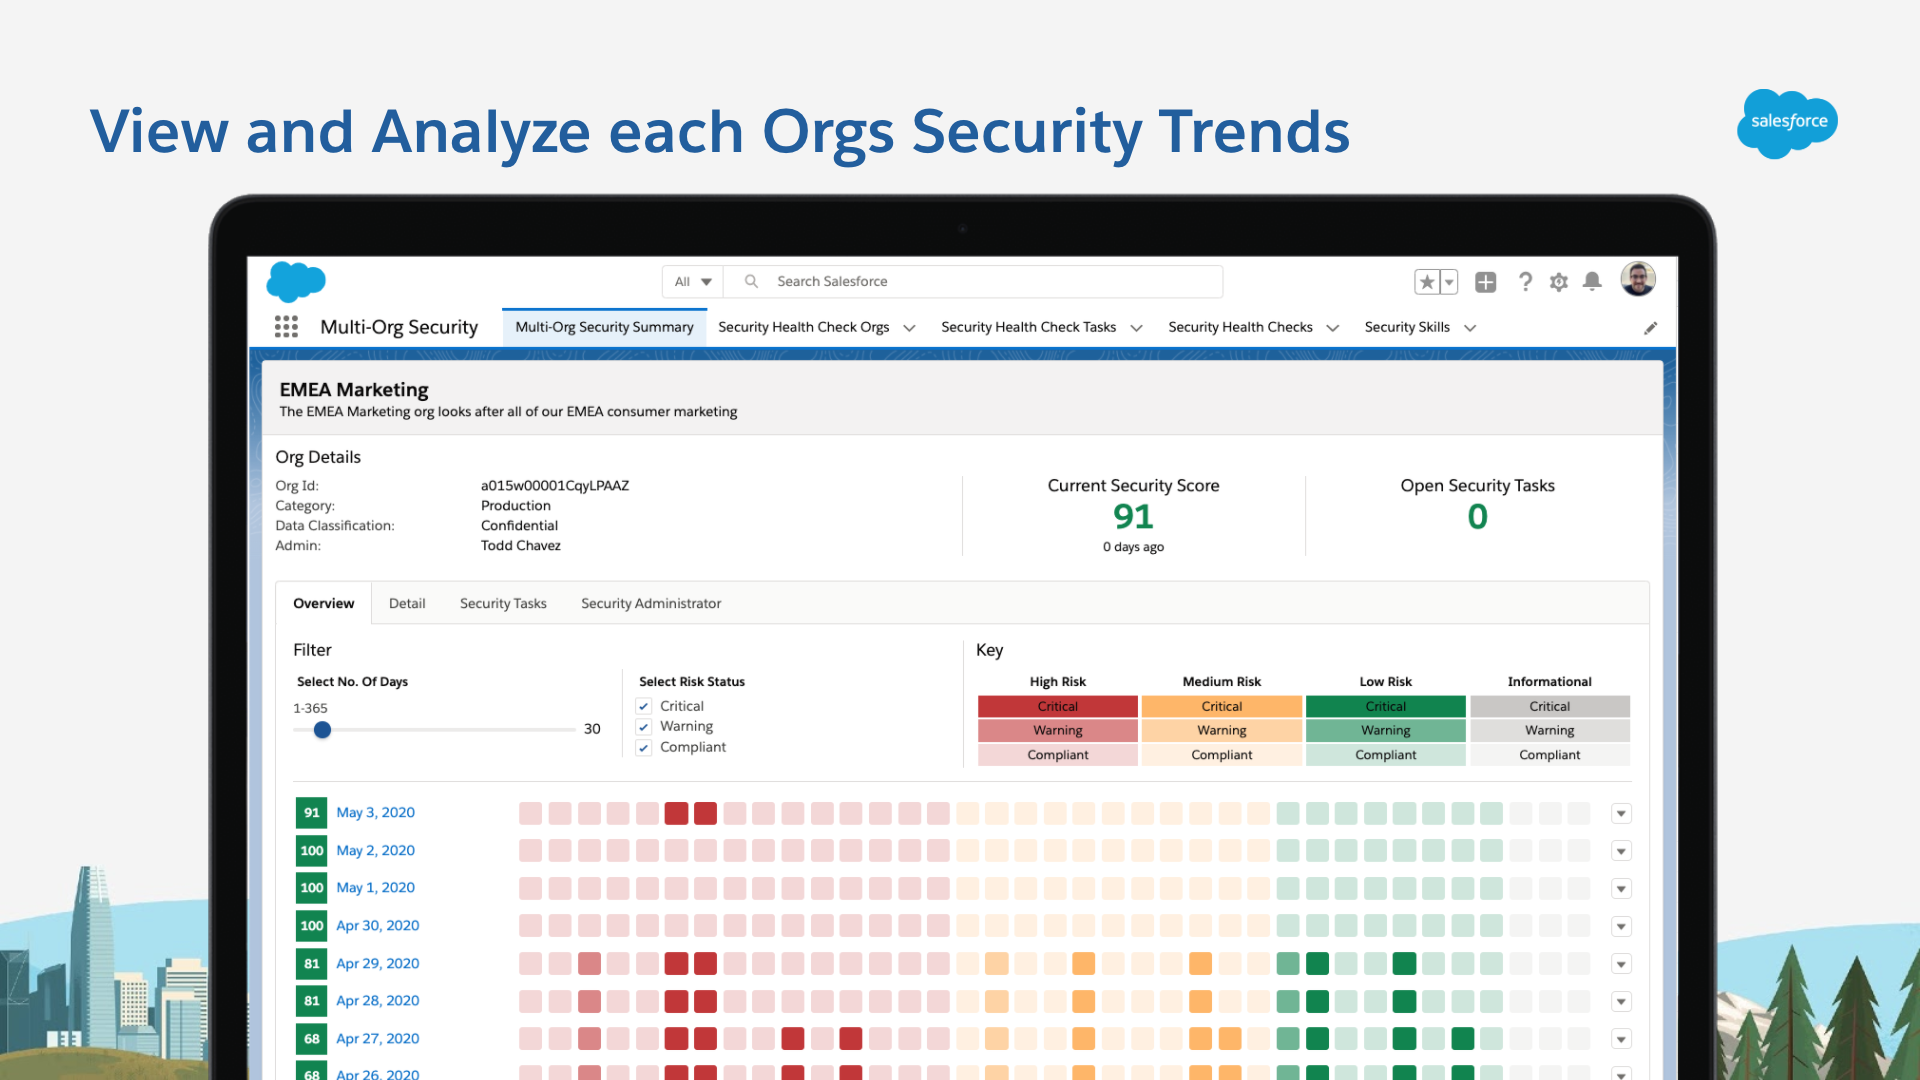Click the Help question mark icon

(x=1525, y=281)
